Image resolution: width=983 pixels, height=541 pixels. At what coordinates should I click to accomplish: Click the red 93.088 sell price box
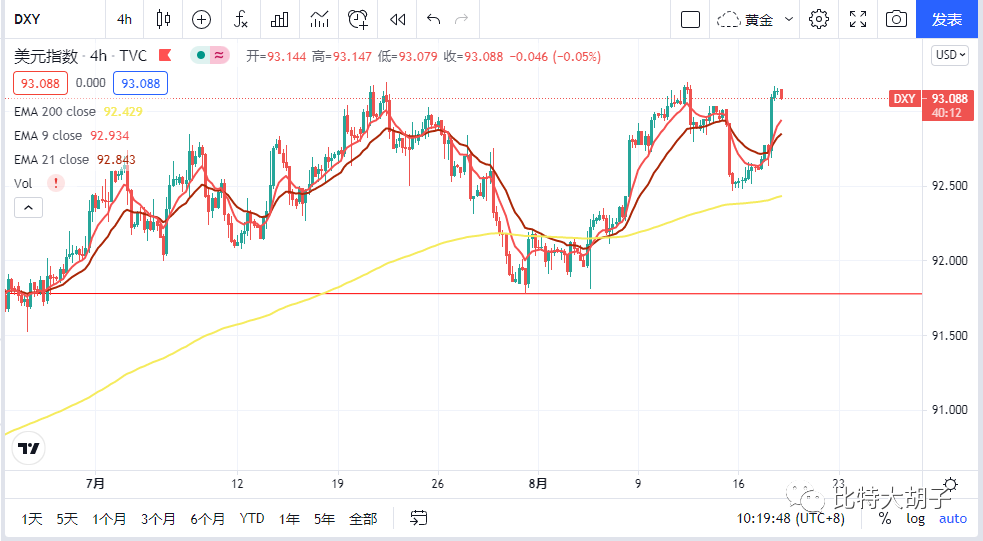coord(40,83)
